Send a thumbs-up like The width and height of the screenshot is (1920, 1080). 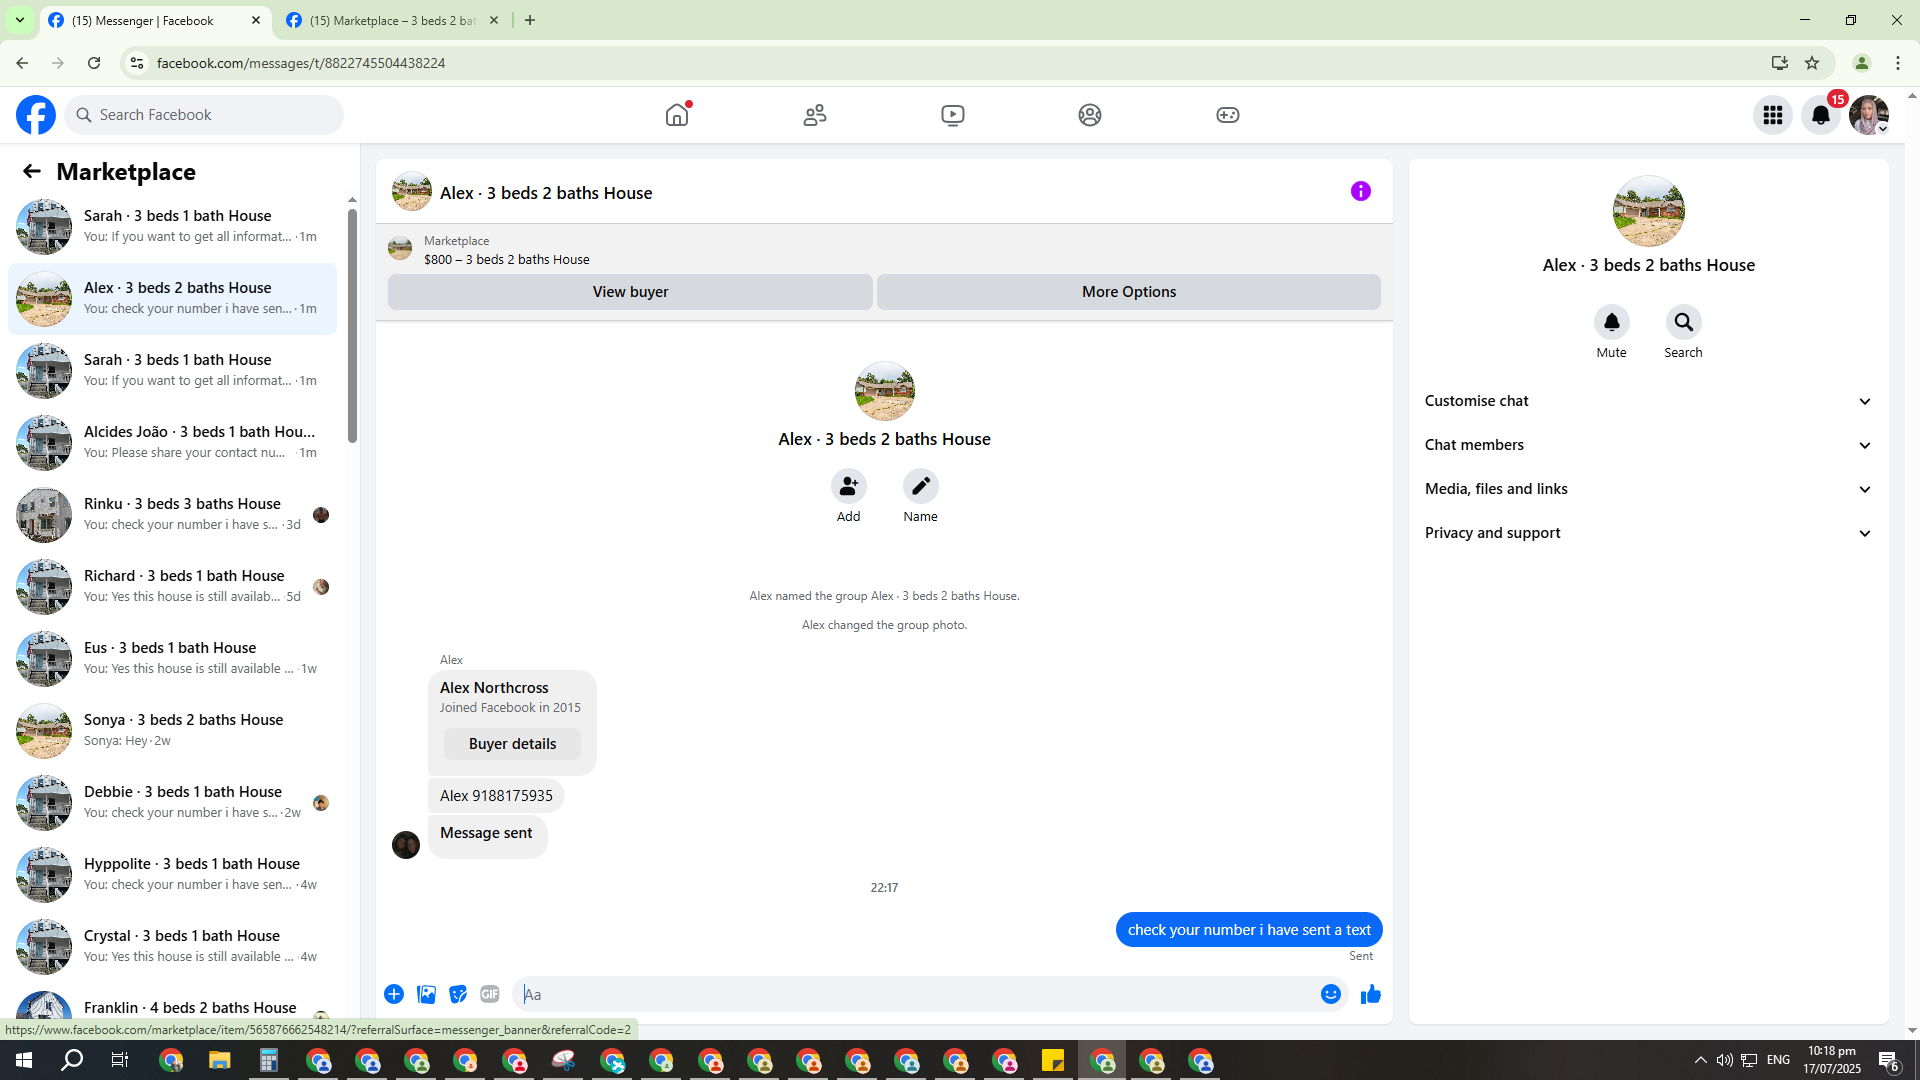[x=1371, y=994]
